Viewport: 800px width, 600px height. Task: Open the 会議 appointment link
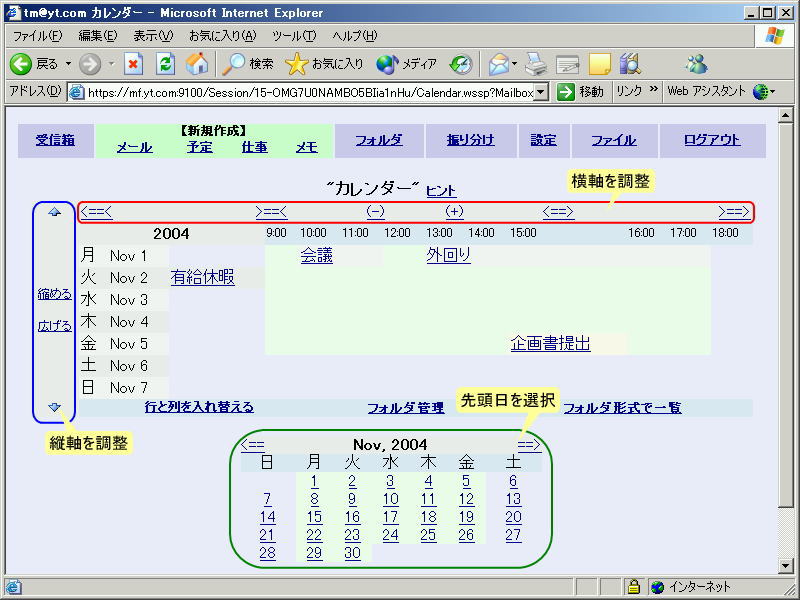(x=317, y=256)
